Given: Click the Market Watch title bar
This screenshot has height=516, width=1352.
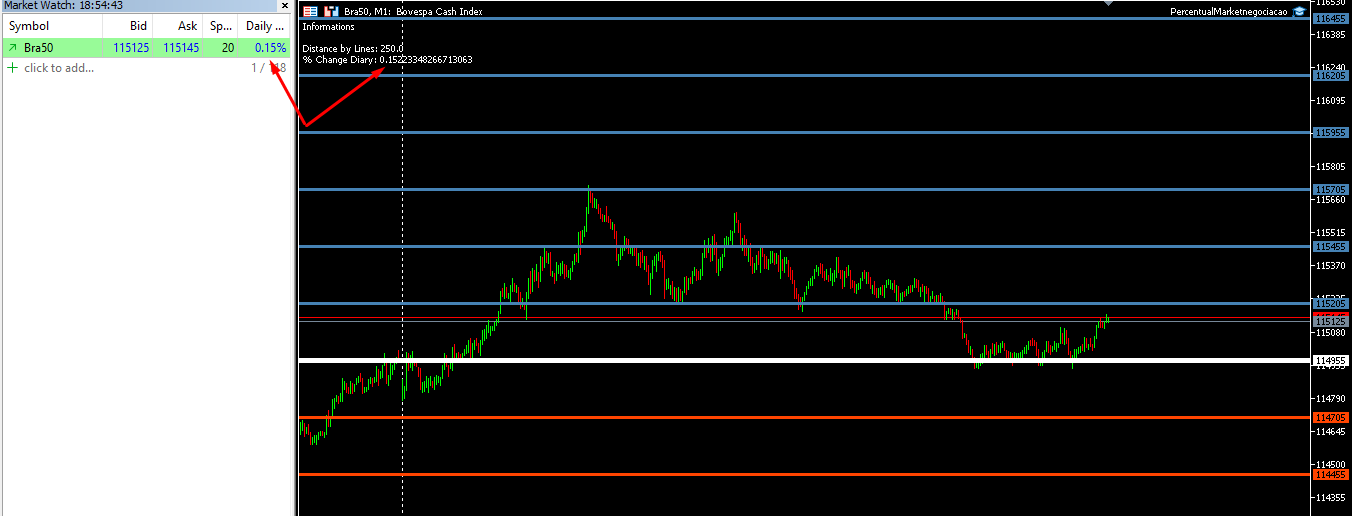Looking at the screenshot, I should coord(140,6).
